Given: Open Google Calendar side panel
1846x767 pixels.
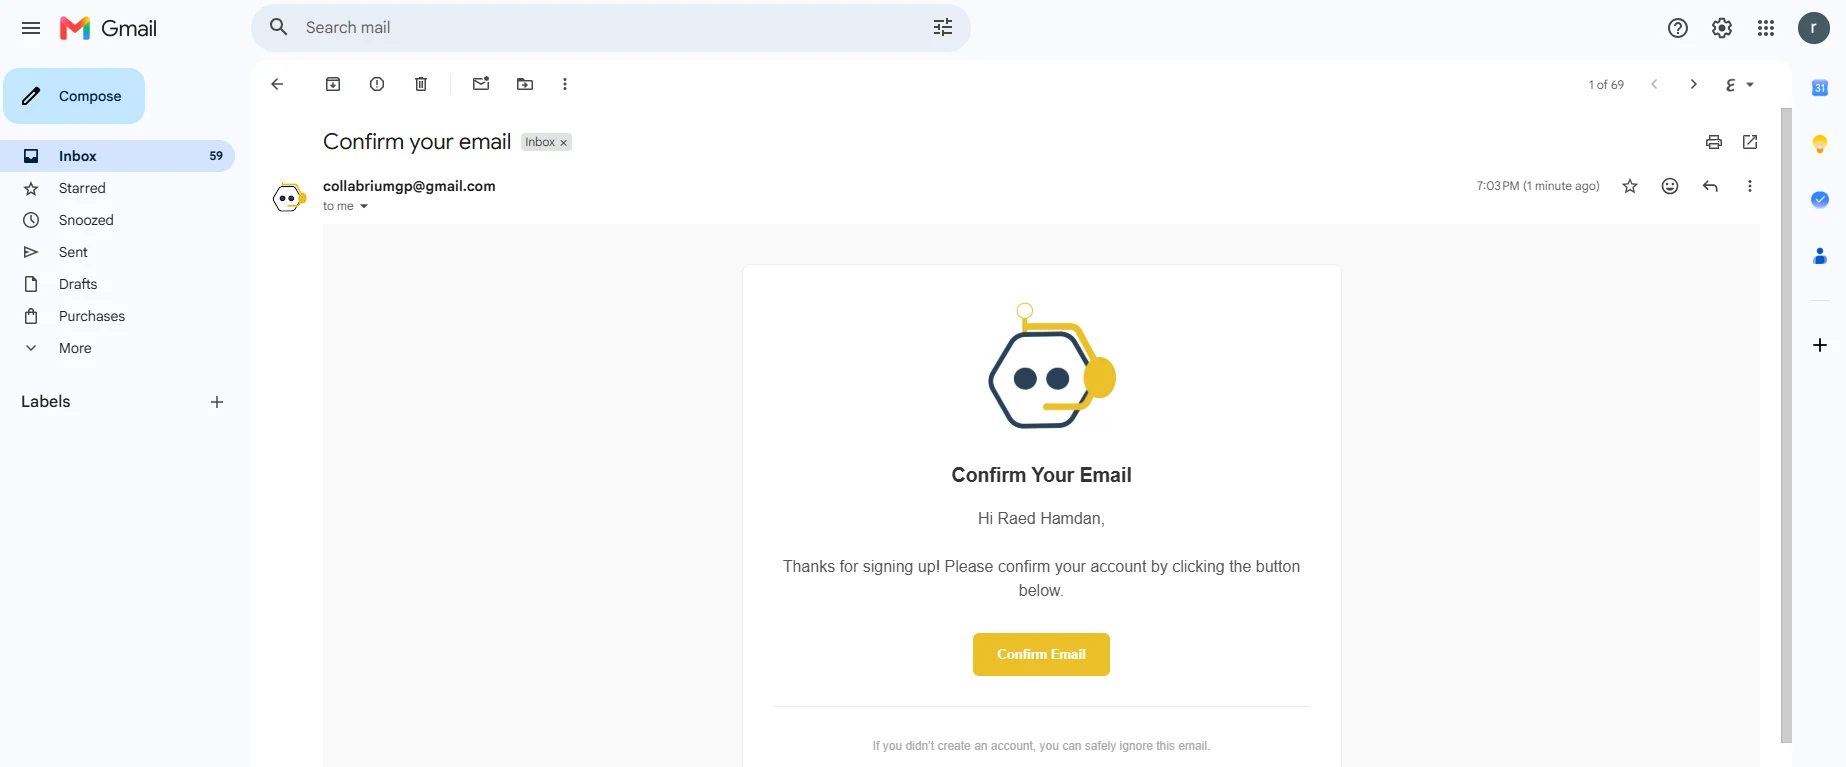Looking at the screenshot, I should [1820, 88].
